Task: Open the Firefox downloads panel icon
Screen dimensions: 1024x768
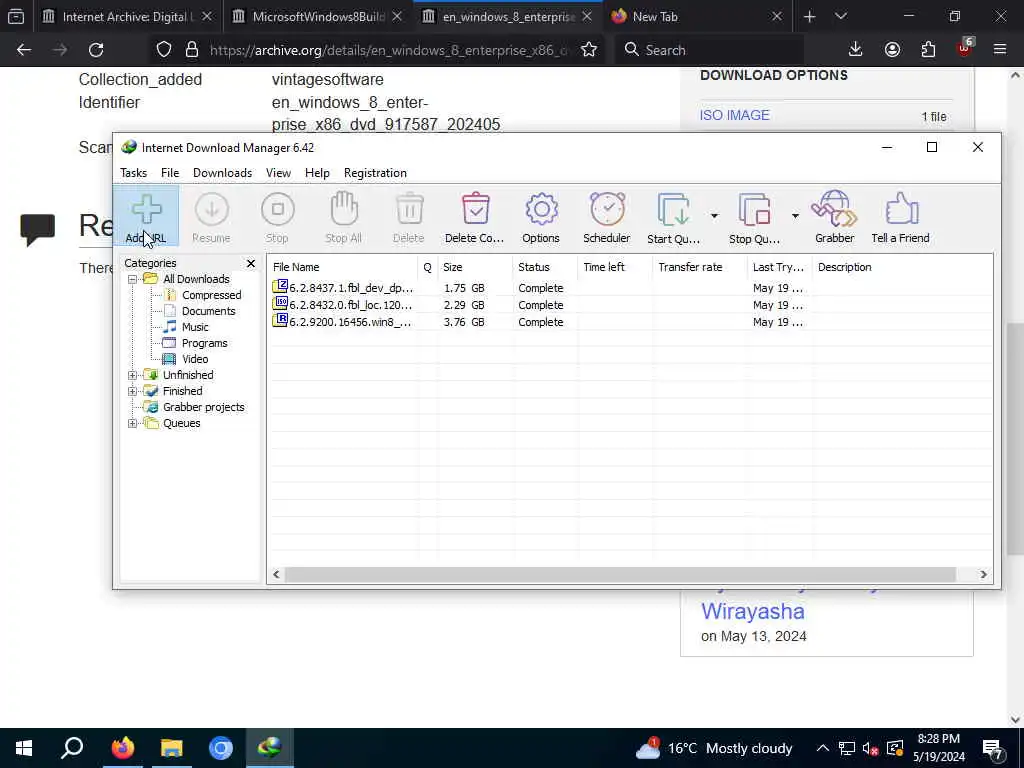Action: pos(856,50)
